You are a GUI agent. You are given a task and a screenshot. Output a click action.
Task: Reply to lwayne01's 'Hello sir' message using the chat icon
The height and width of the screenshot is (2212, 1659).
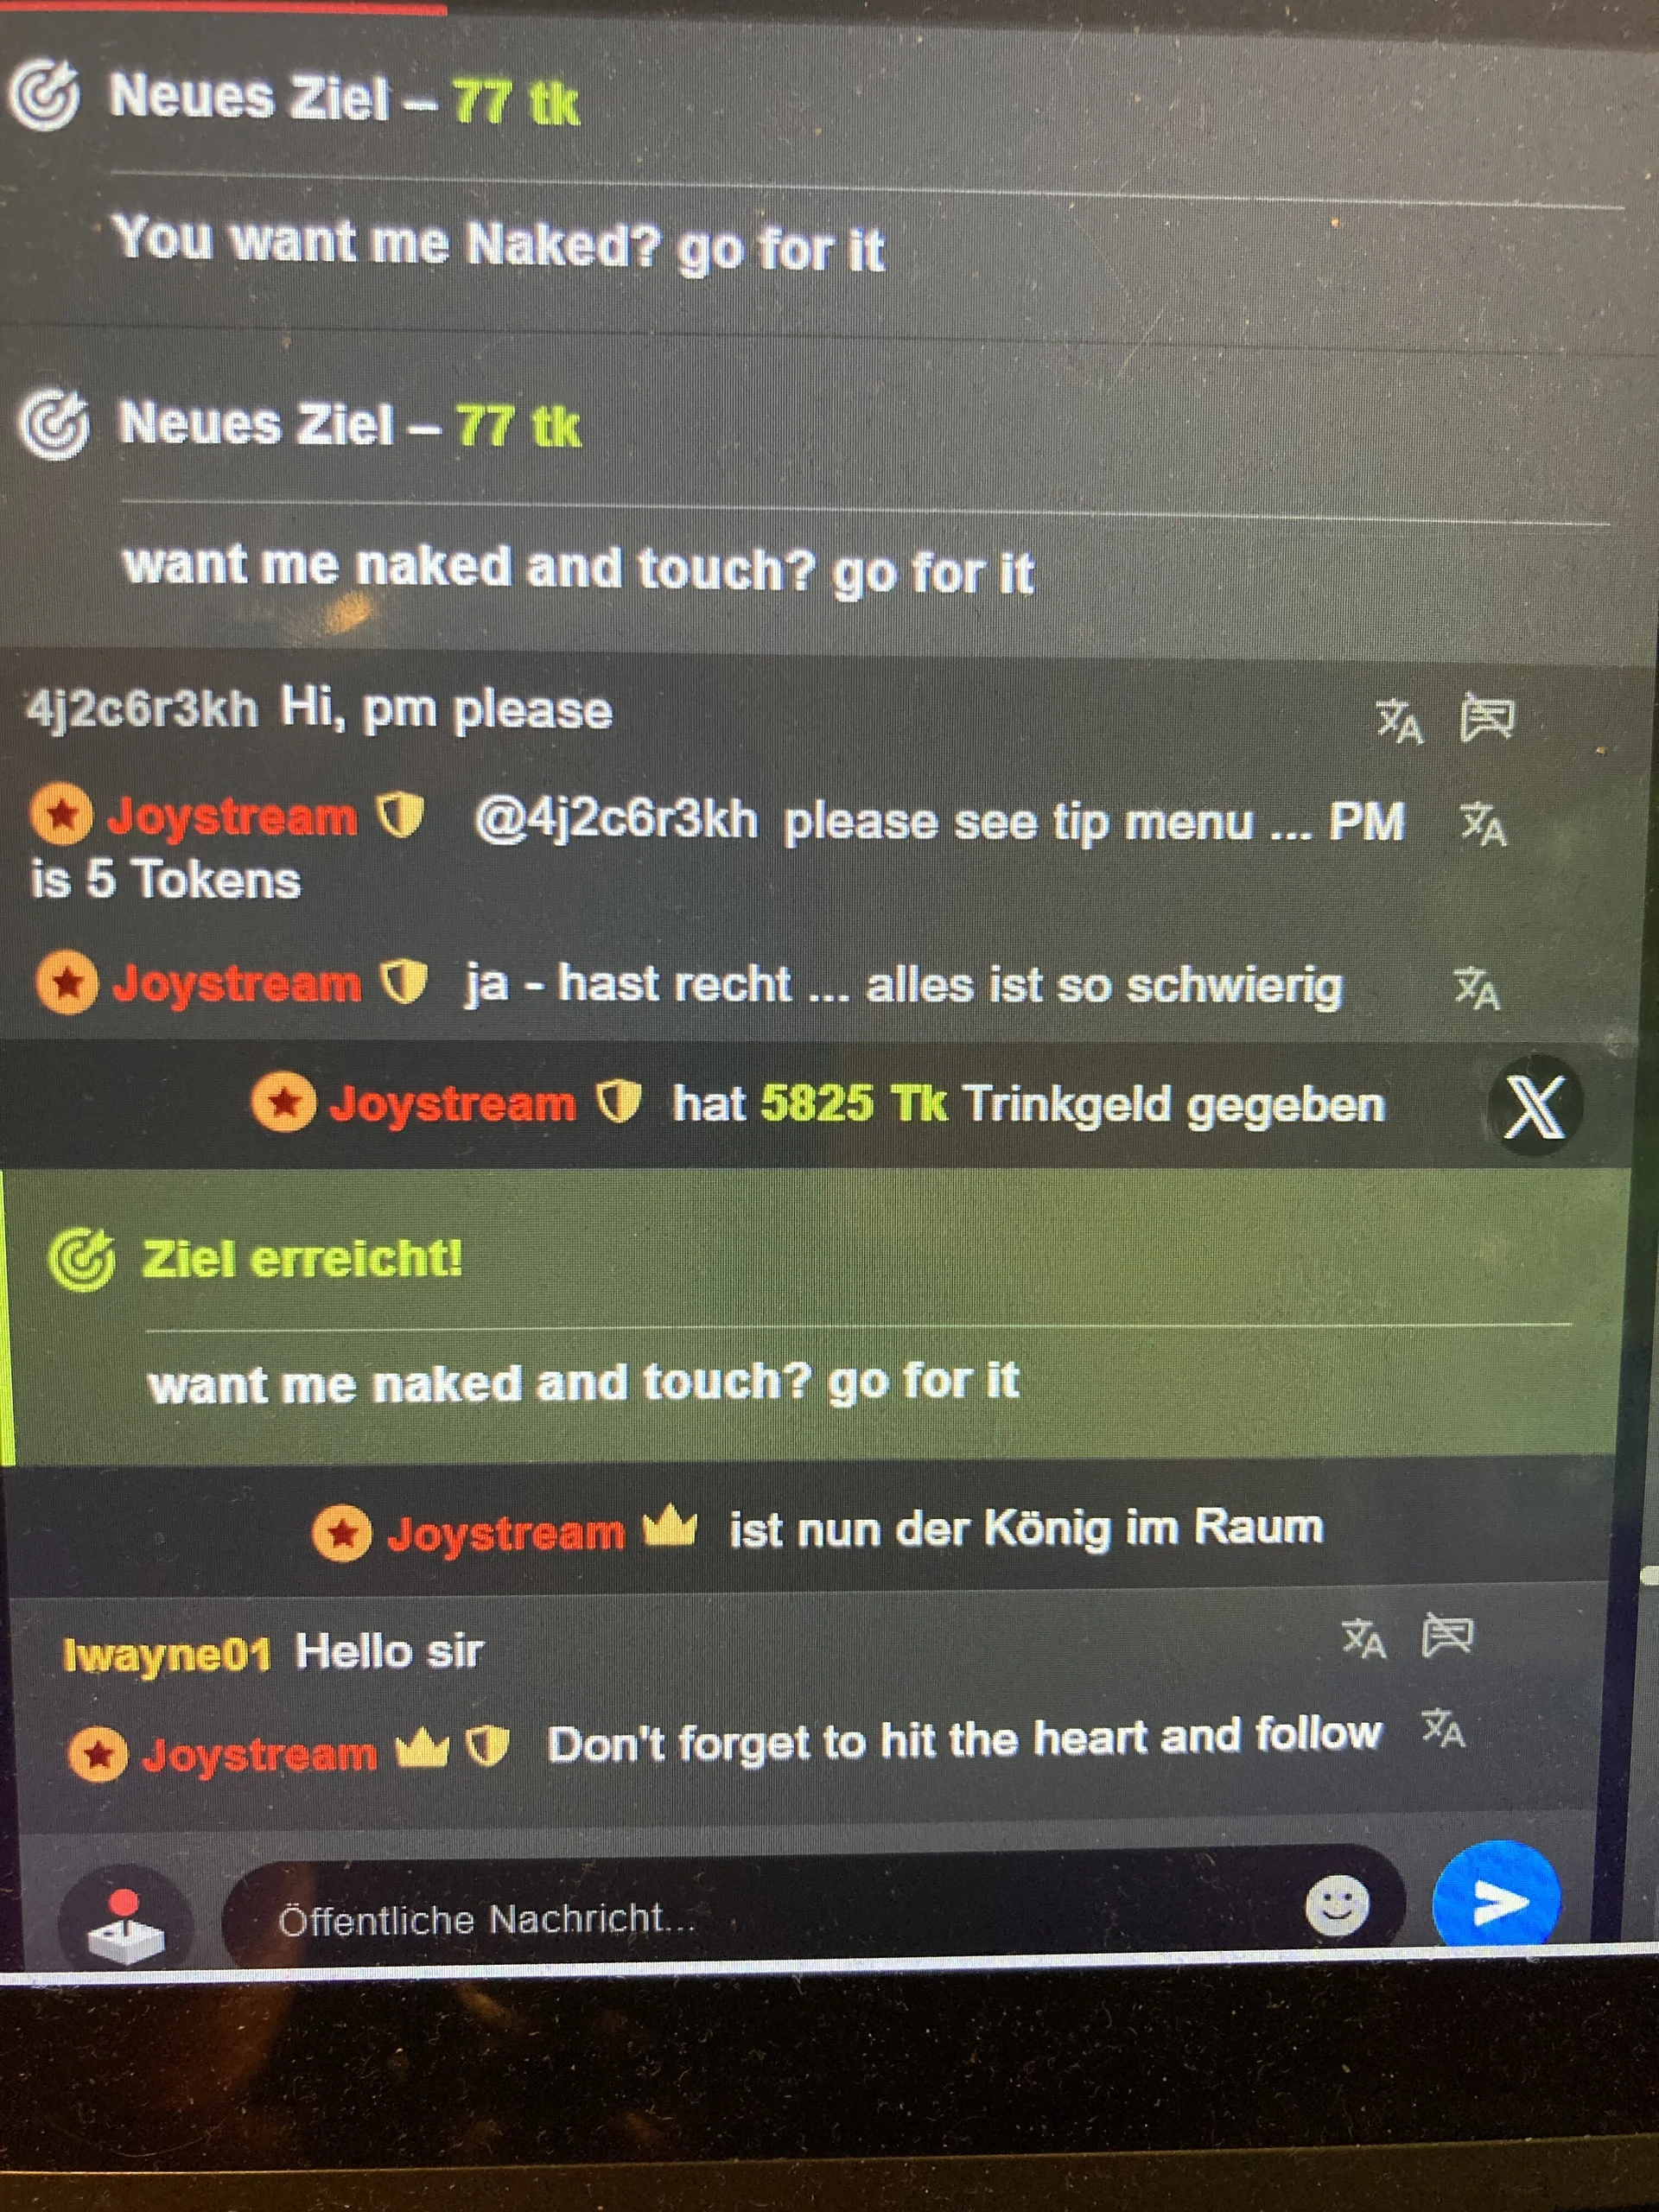click(x=1447, y=1636)
